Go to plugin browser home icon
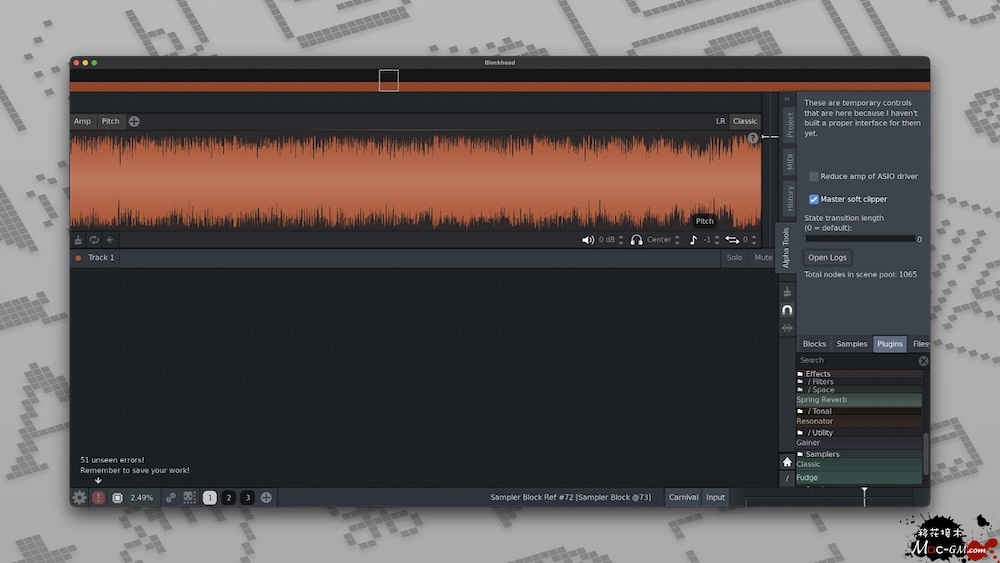The image size is (1000, 563). point(787,462)
